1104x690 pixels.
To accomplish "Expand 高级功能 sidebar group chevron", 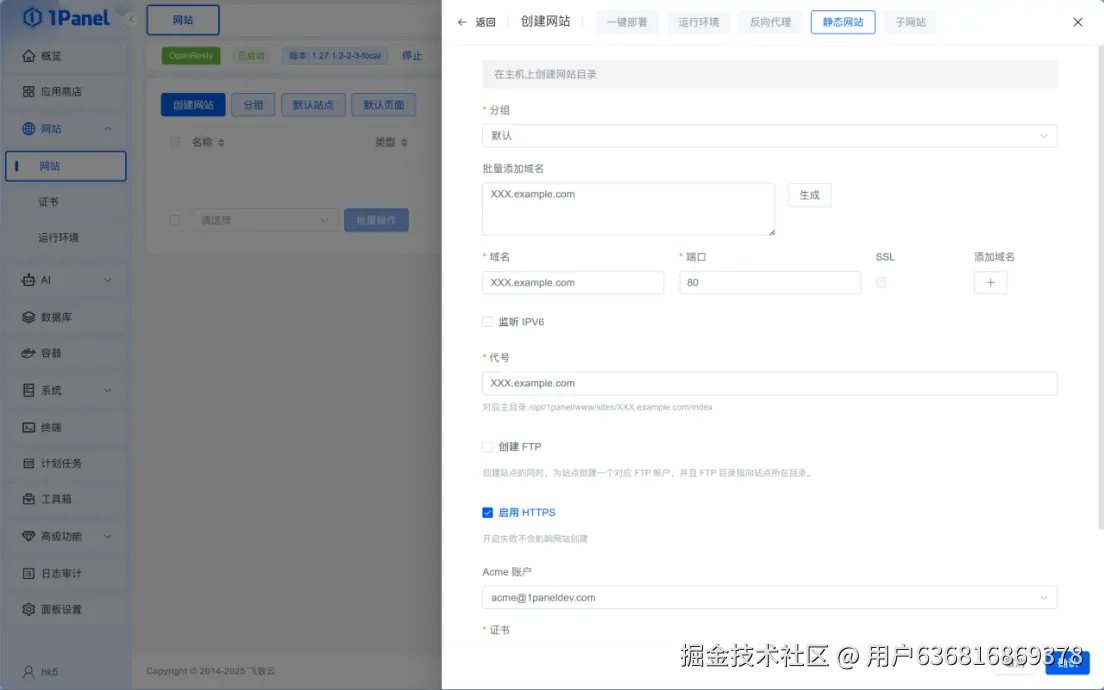I will point(108,537).
